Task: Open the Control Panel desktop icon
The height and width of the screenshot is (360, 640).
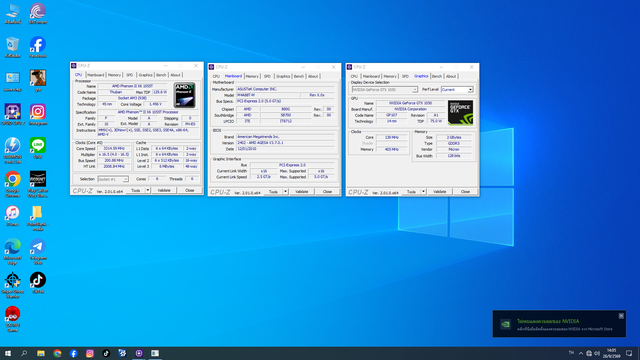Action: pos(13,81)
